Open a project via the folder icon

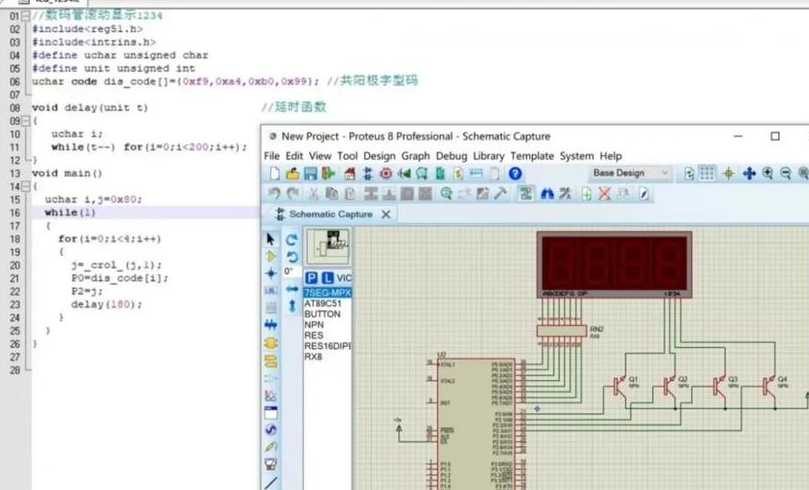click(x=293, y=174)
